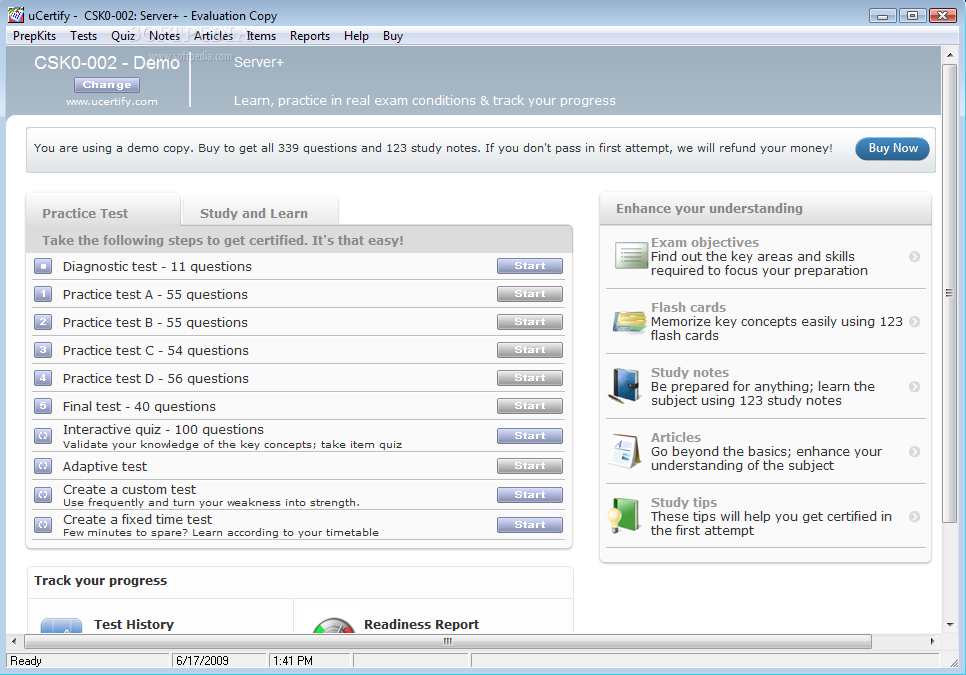Click the Test History icon
Viewport: 966px width, 675px height.
tap(61, 626)
